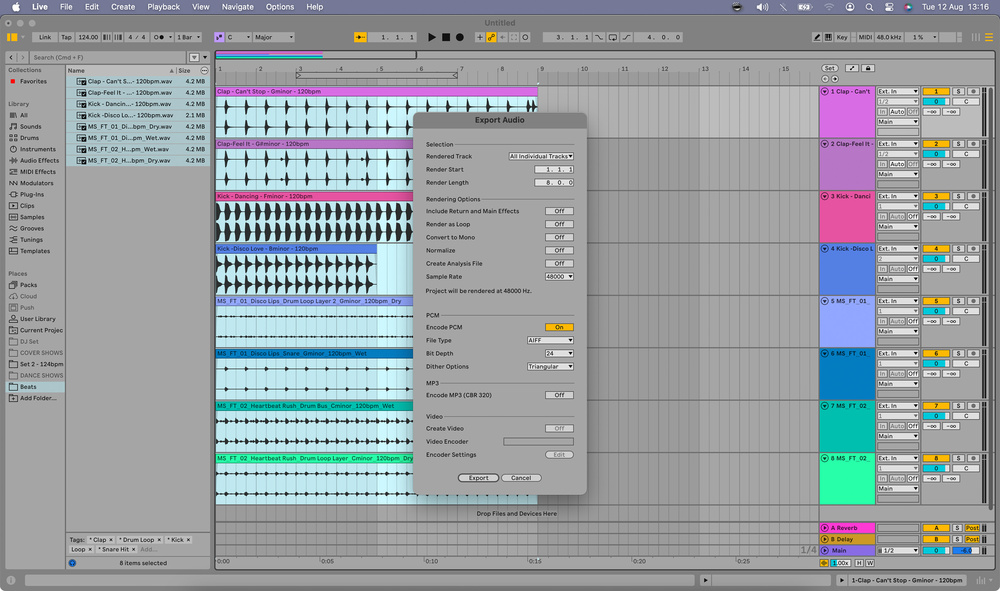
Task: Cancel the Export Audio dialog
Action: (x=521, y=478)
